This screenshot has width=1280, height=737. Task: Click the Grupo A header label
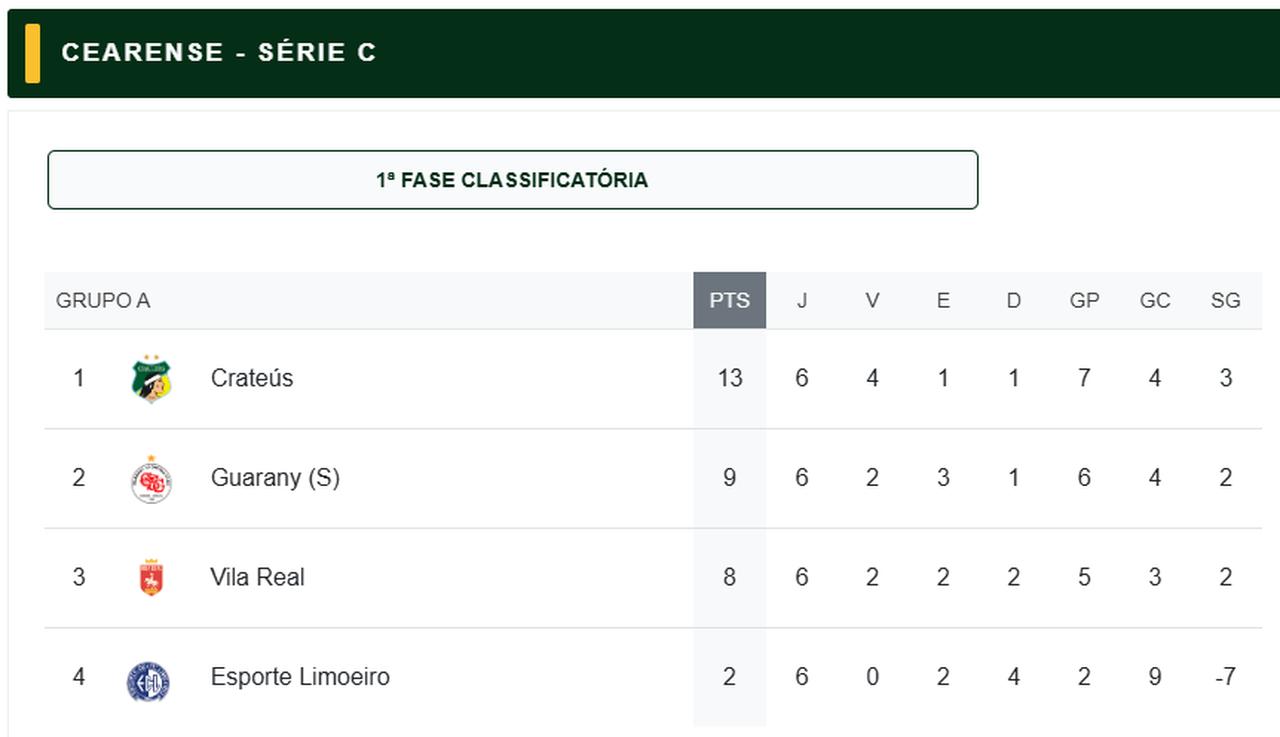tap(103, 300)
